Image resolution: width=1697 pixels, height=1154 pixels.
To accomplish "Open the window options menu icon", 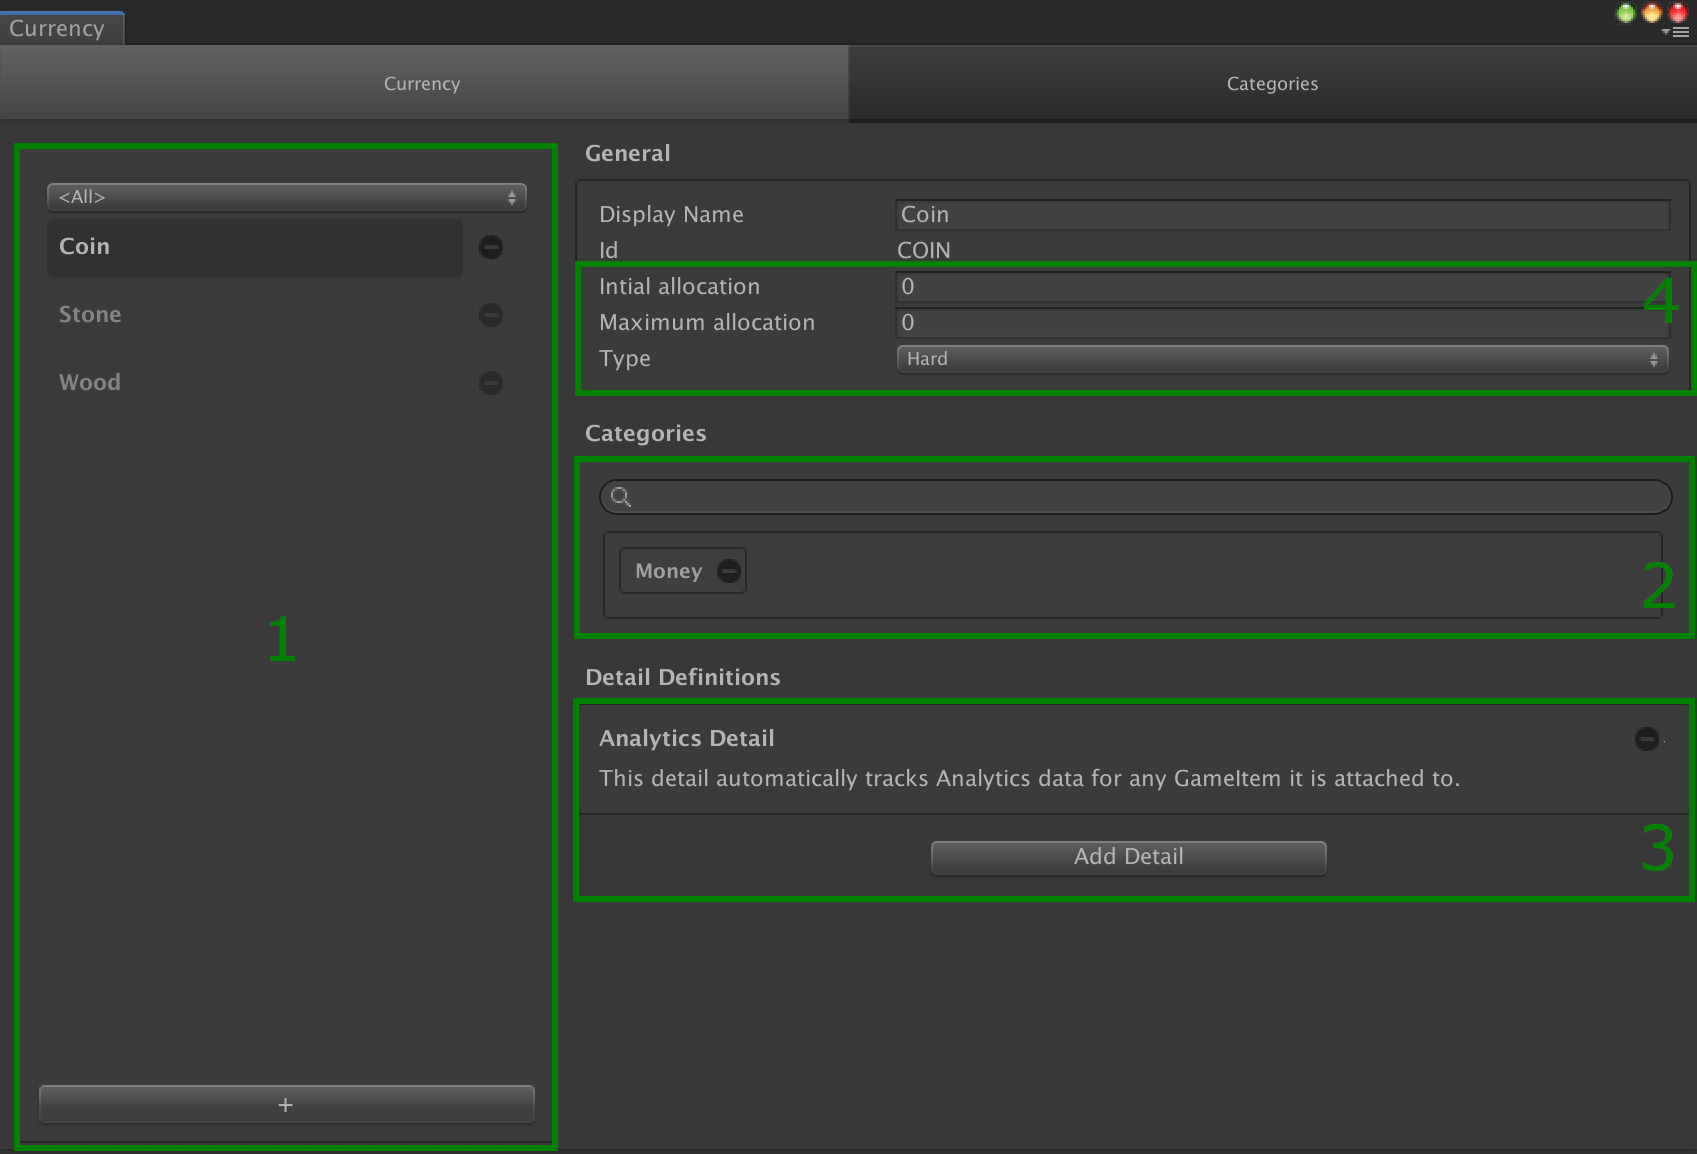I will coord(1675,32).
